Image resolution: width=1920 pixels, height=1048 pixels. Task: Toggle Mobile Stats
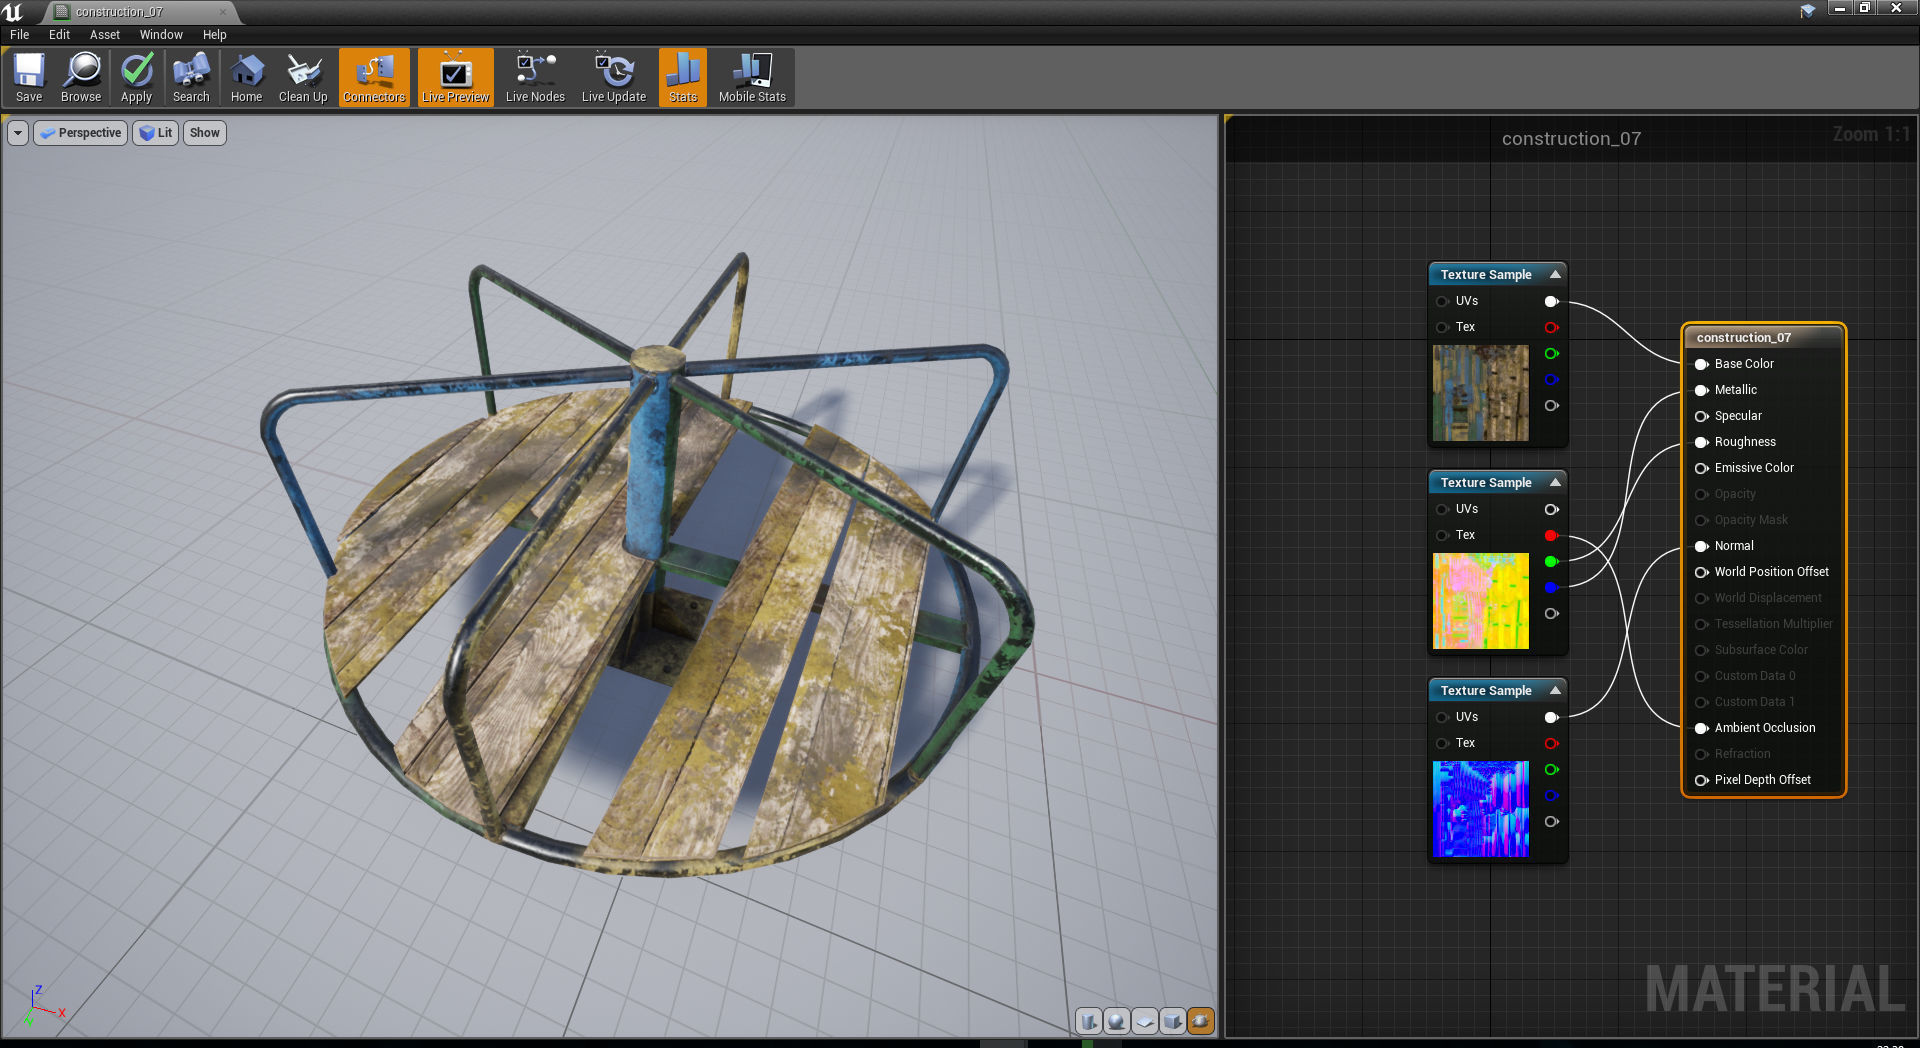752,78
